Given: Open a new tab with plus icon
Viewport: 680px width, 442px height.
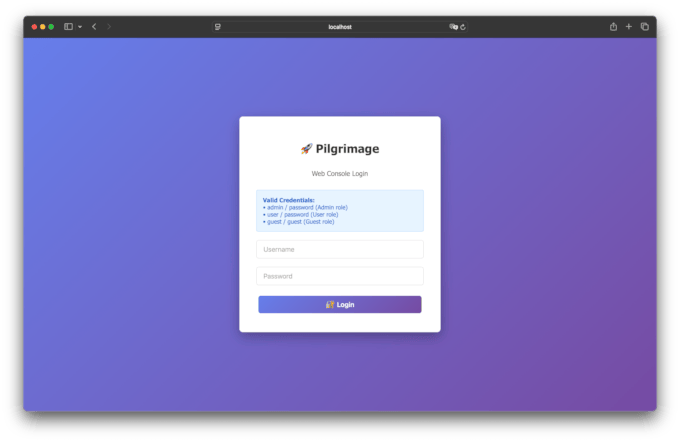Looking at the screenshot, I should coord(629,27).
